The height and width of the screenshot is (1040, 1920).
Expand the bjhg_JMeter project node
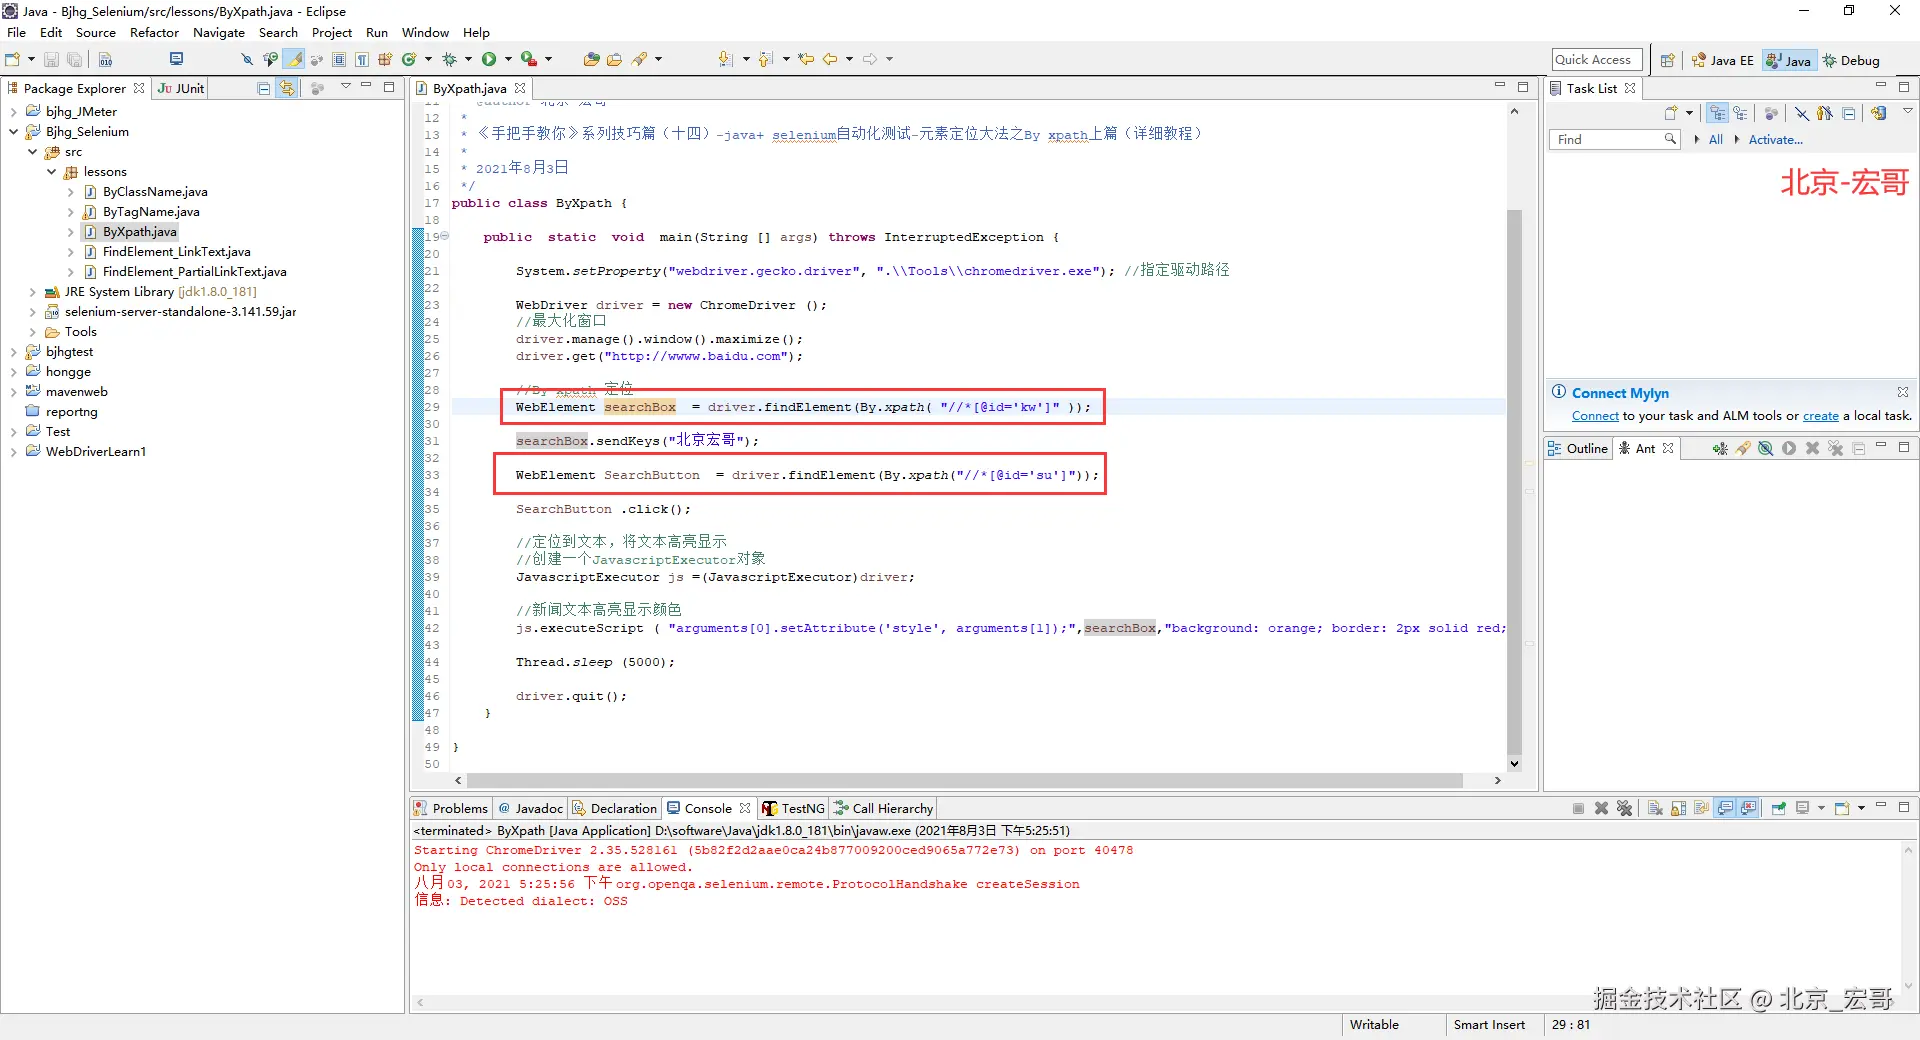[x=13, y=112]
